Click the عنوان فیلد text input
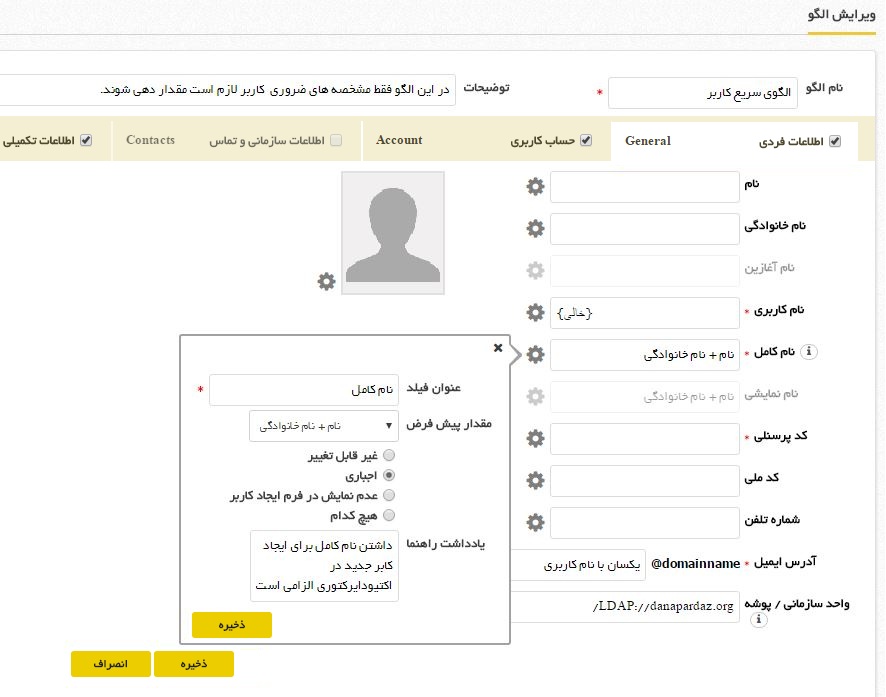The width and height of the screenshot is (886, 697). (x=303, y=389)
